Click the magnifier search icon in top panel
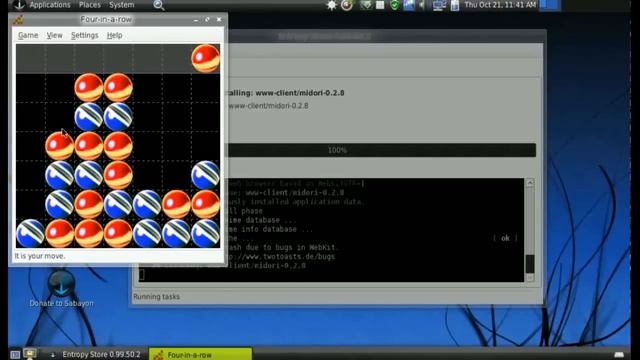The height and width of the screenshot is (360, 640). click(x=158, y=5)
